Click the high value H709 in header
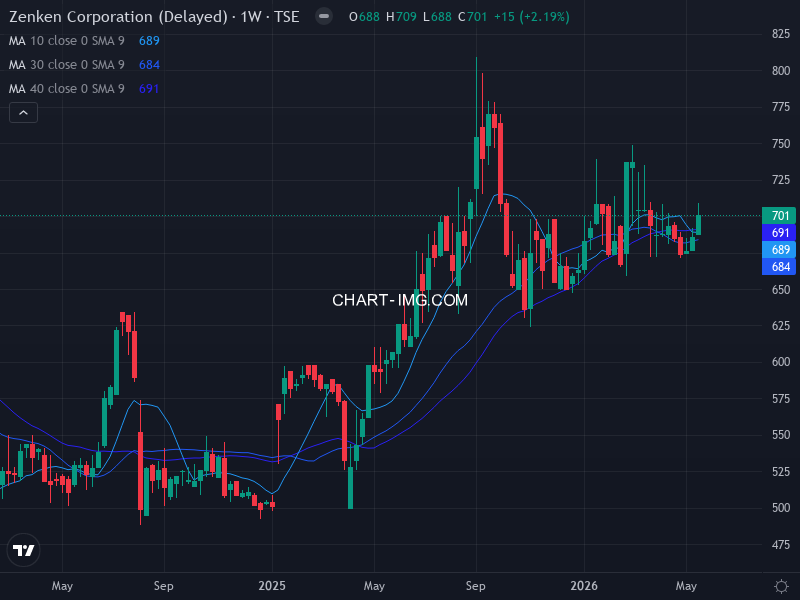This screenshot has width=800, height=600. (401, 17)
